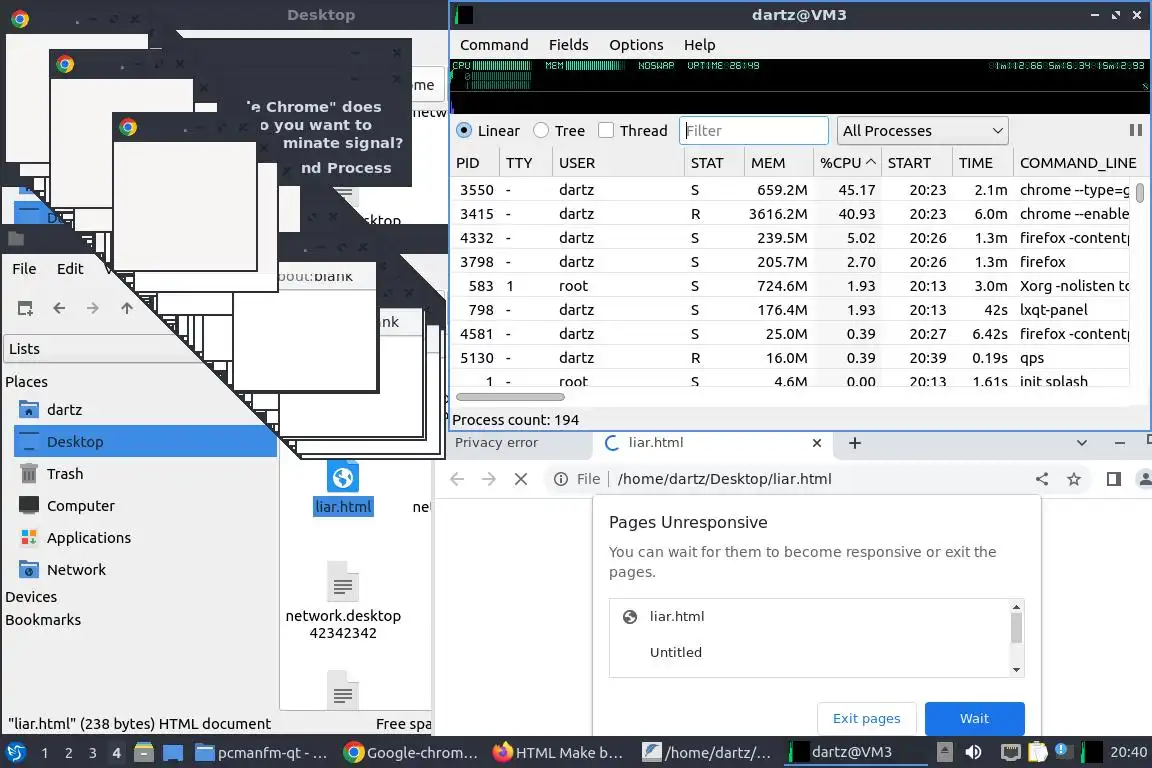Close the liar.html tab

pos(816,443)
